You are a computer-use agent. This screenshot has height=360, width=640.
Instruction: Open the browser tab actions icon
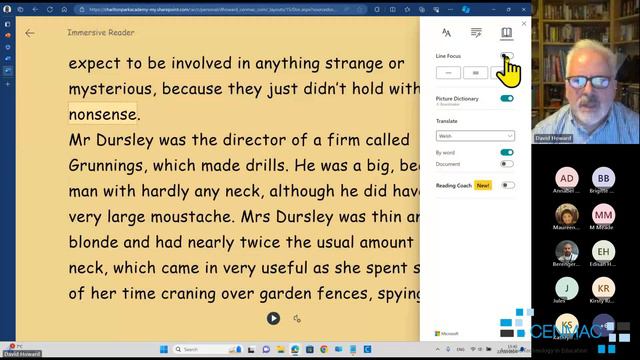(20, 9)
